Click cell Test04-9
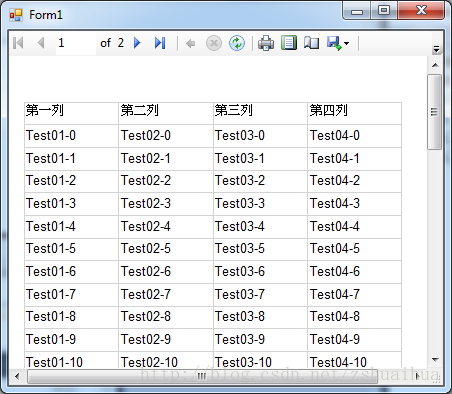This screenshot has width=452, height=394. point(354,340)
